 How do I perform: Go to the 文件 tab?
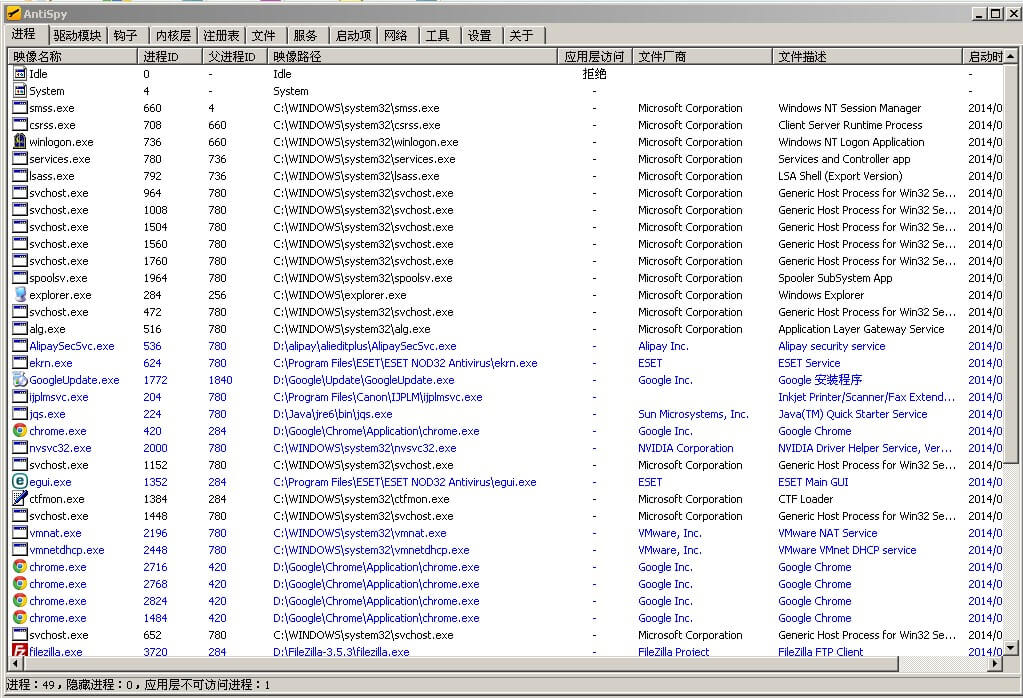point(264,35)
